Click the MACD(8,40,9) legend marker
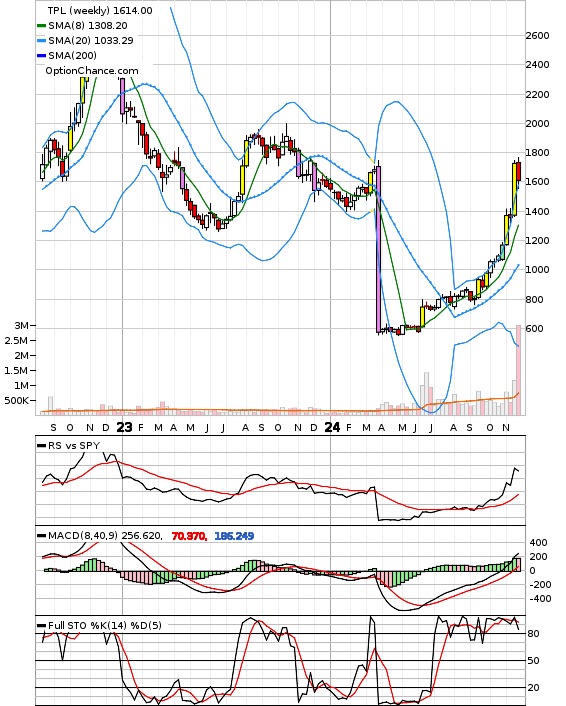Image resolution: width=566 pixels, height=706 pixels. (41, 536)
